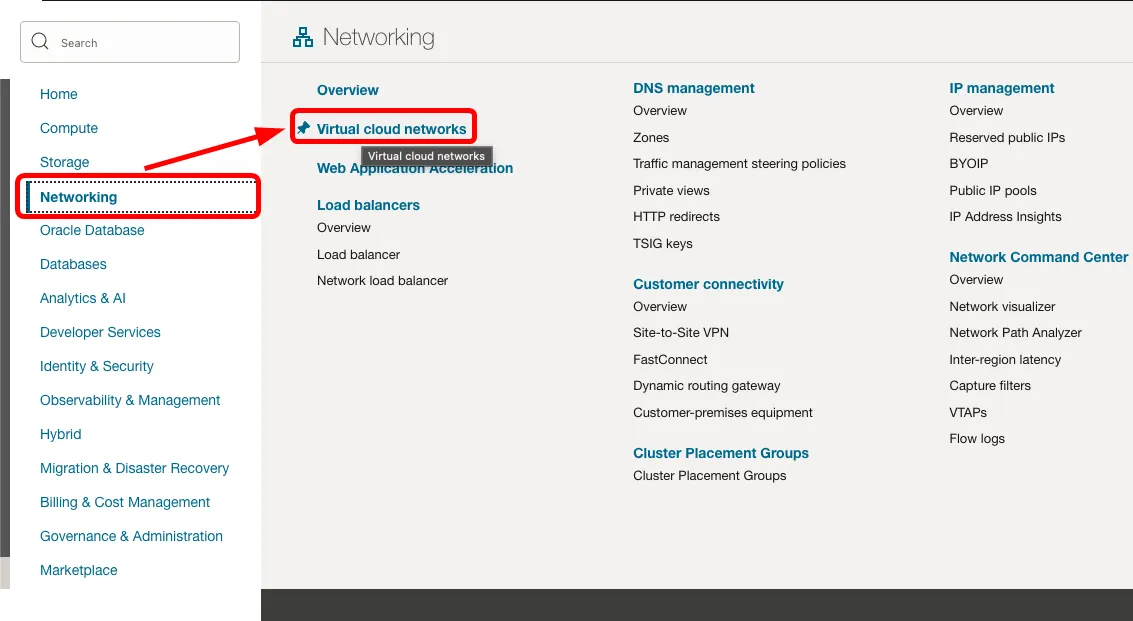The width and height of the screenshot is (1133, 621).
Task: Open Customer-premises equipment
Action: coord(723,412)
